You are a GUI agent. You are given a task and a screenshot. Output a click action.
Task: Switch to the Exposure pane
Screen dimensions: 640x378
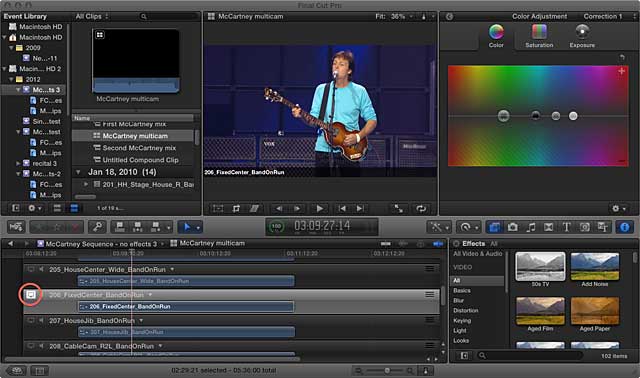(582, 36)
